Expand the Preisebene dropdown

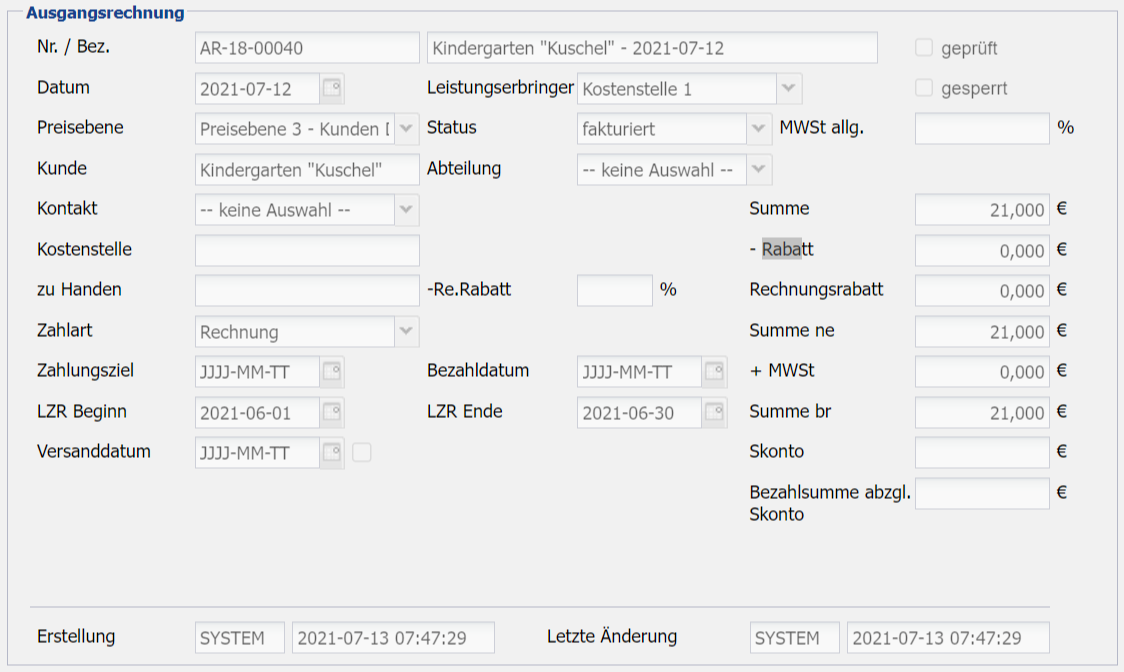click(407, 129)
